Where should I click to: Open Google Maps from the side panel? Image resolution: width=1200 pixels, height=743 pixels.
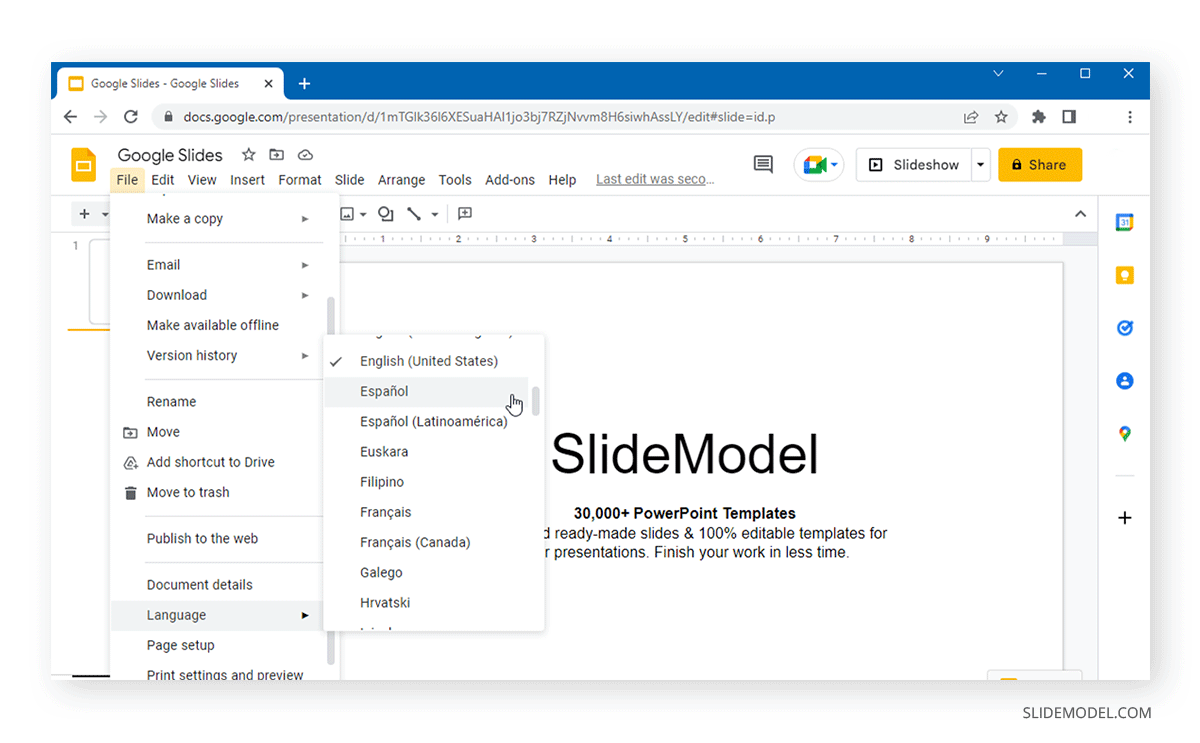click(1124, 433)
